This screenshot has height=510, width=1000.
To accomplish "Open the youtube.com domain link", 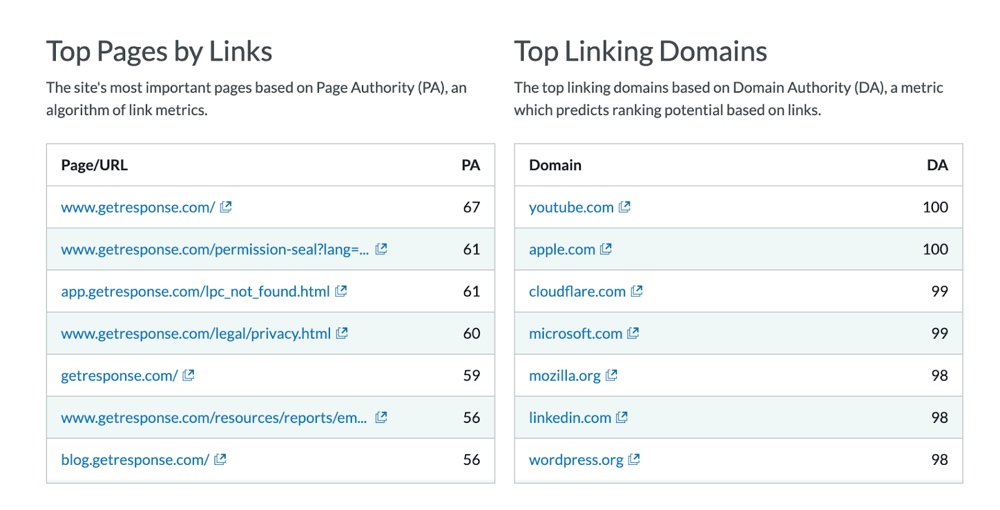I will pyautogui.click(x=571, y=207).
